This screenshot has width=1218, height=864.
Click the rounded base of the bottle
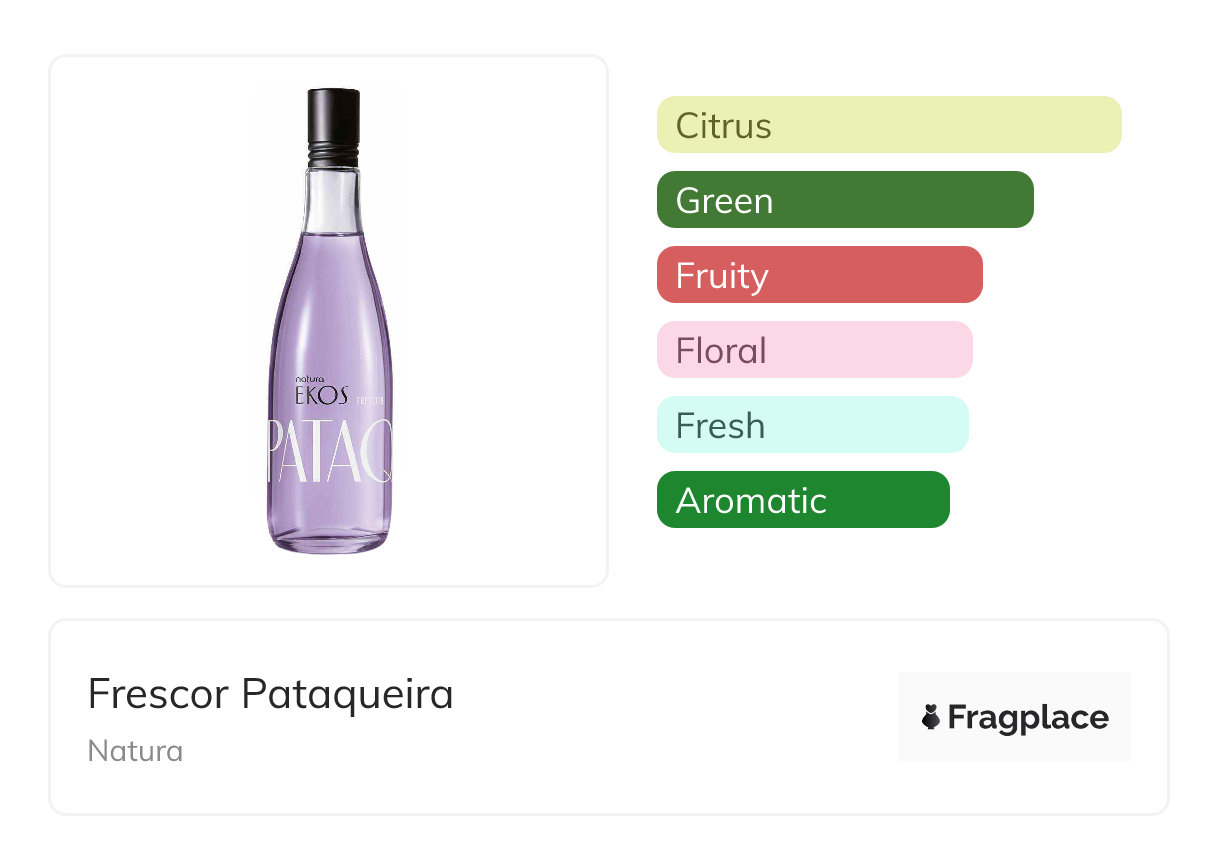328,538
